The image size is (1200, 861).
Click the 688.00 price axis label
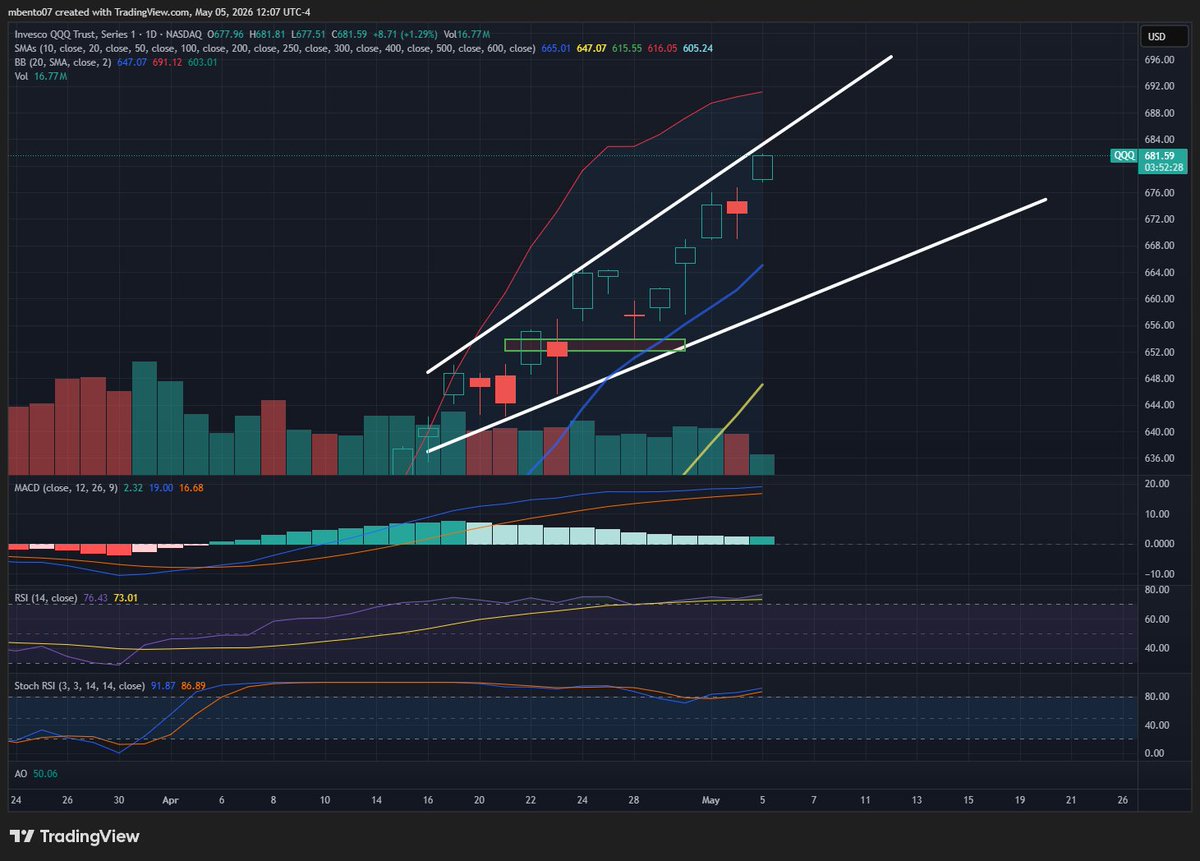[1159, 113]
